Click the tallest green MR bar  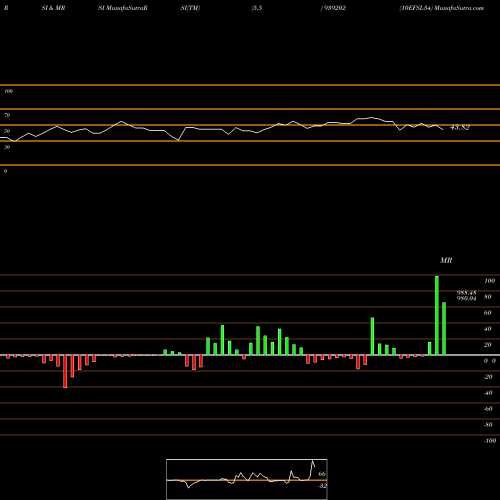tap(437, 315)
